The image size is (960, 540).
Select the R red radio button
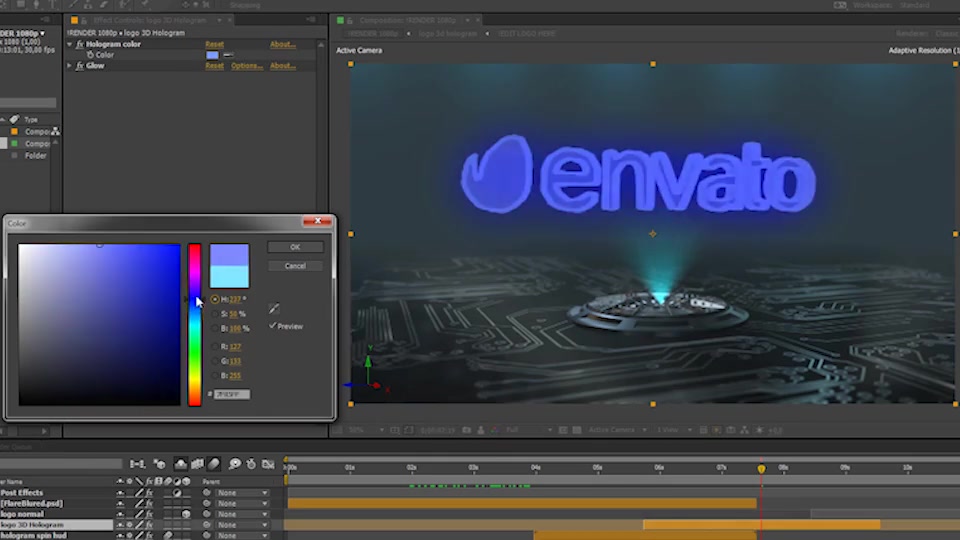coord(215,347)
